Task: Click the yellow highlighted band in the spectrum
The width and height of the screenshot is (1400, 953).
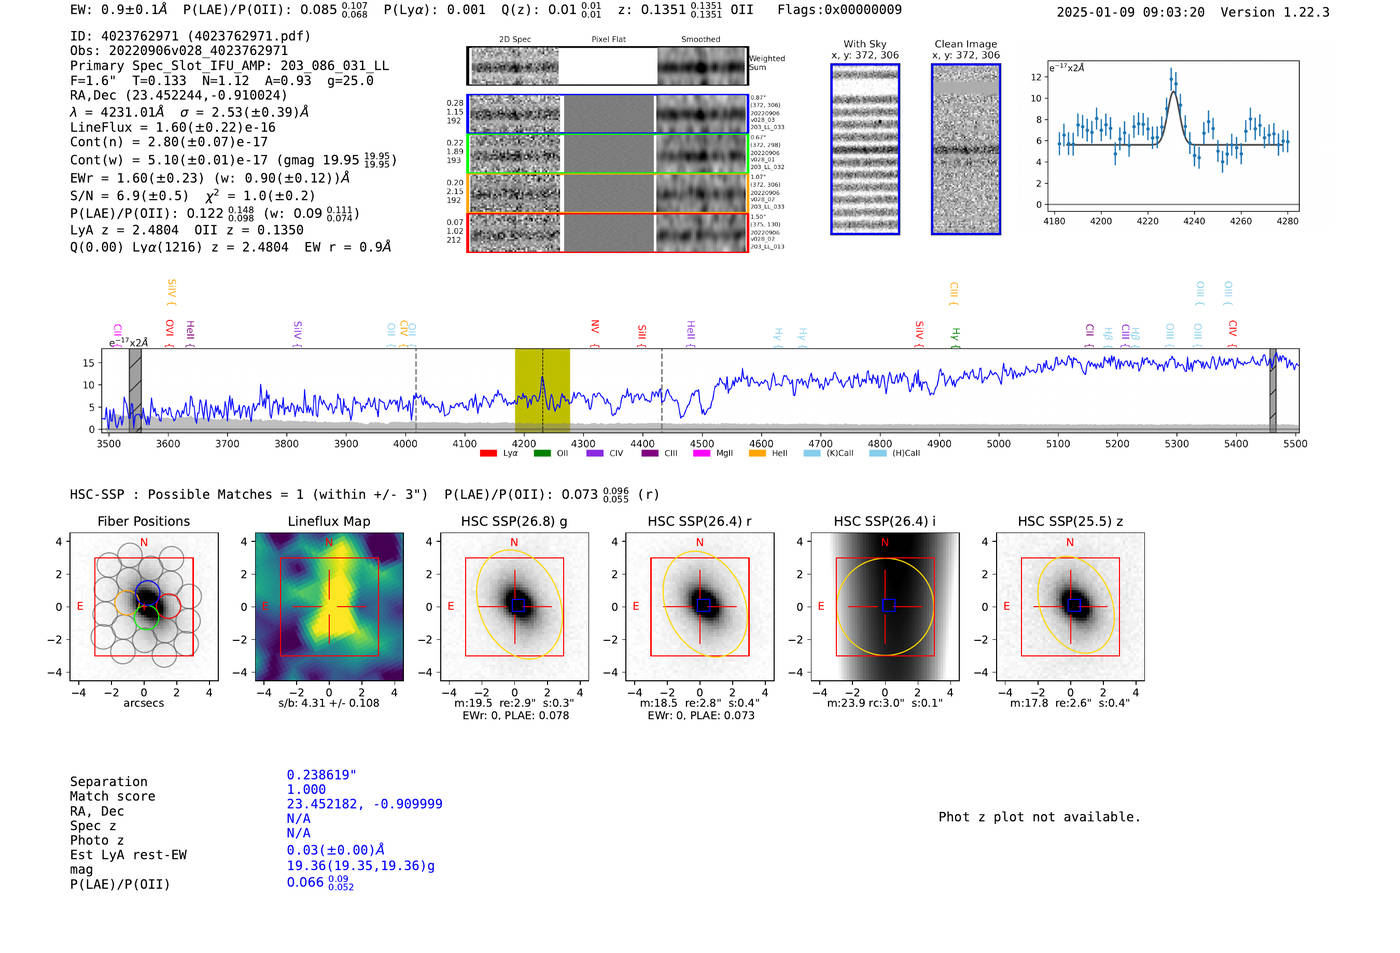Action: pos(542,390)
